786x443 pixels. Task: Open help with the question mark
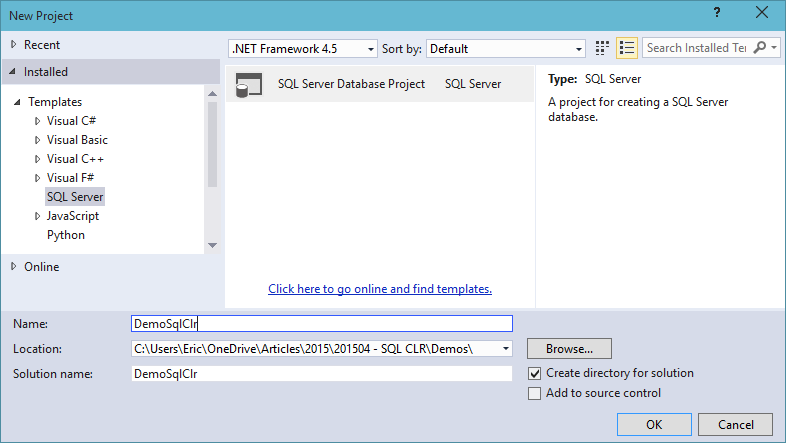click(717, 13)
